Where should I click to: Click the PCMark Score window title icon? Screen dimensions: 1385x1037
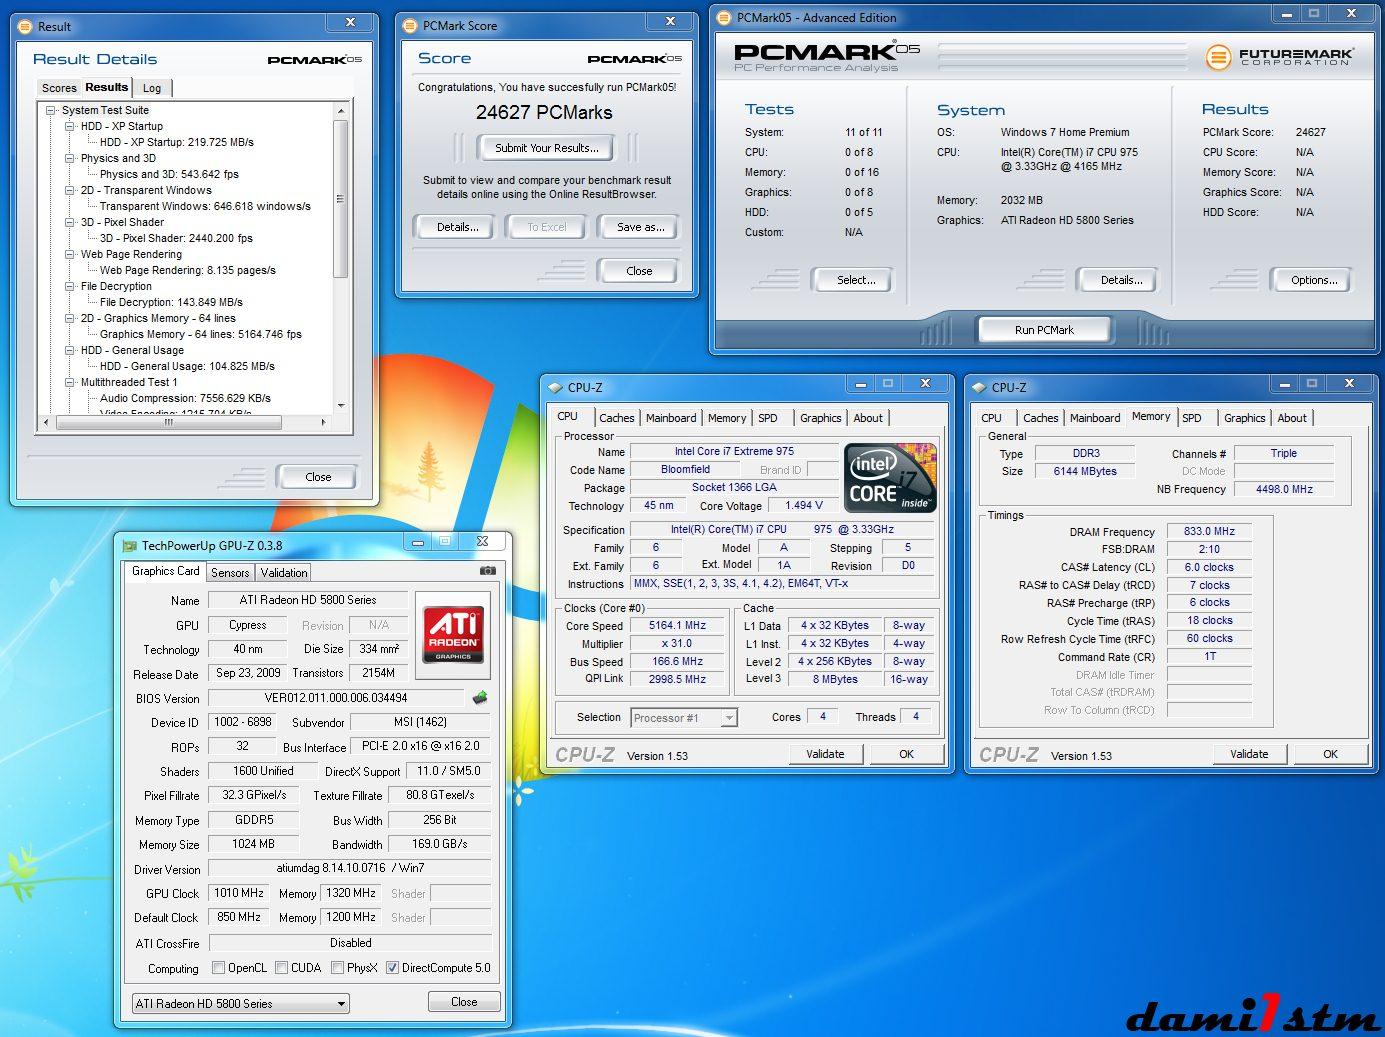pyautogui.click(x=410, y=26)
